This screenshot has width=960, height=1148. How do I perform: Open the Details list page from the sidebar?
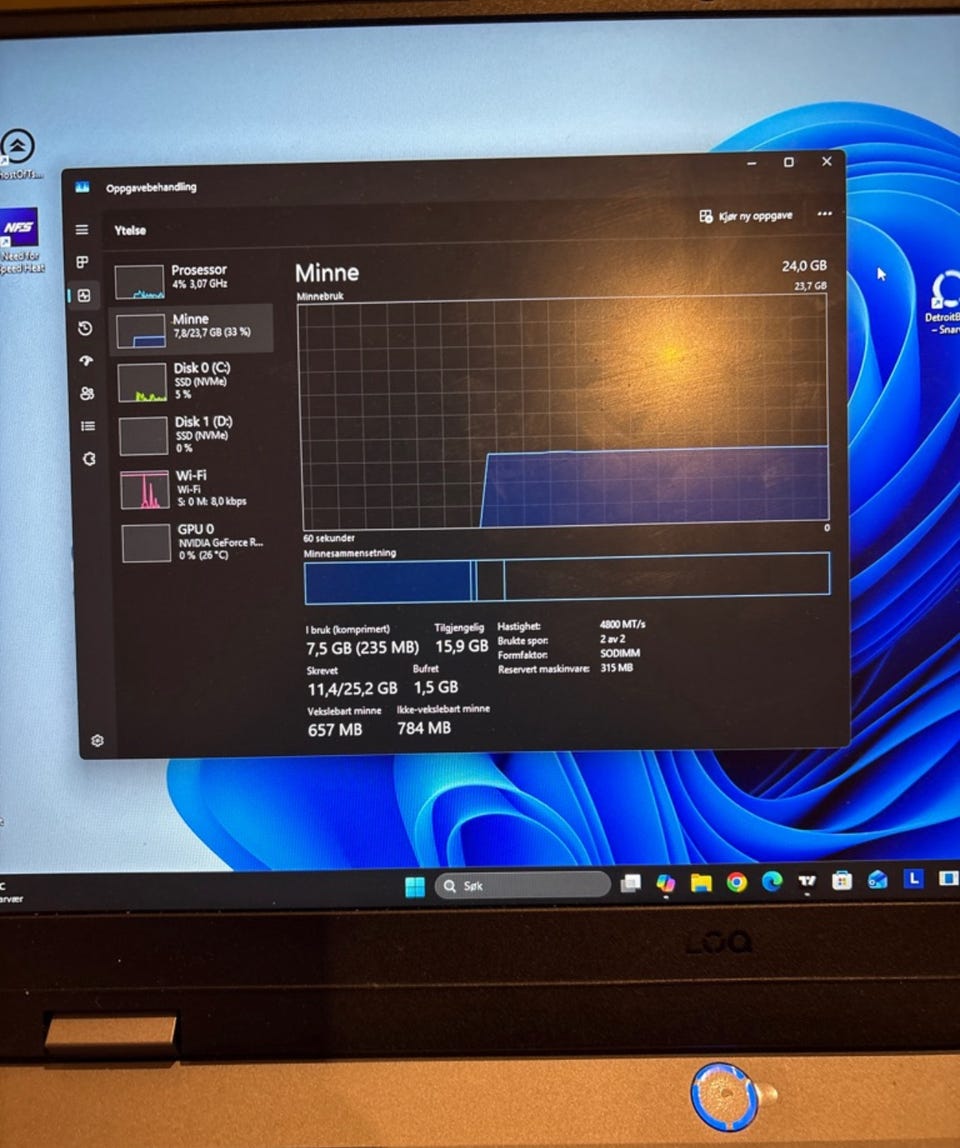[88, 426]
